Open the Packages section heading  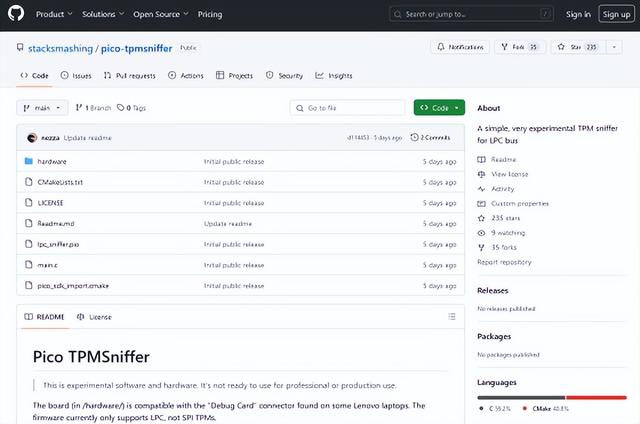pos(494,336)
